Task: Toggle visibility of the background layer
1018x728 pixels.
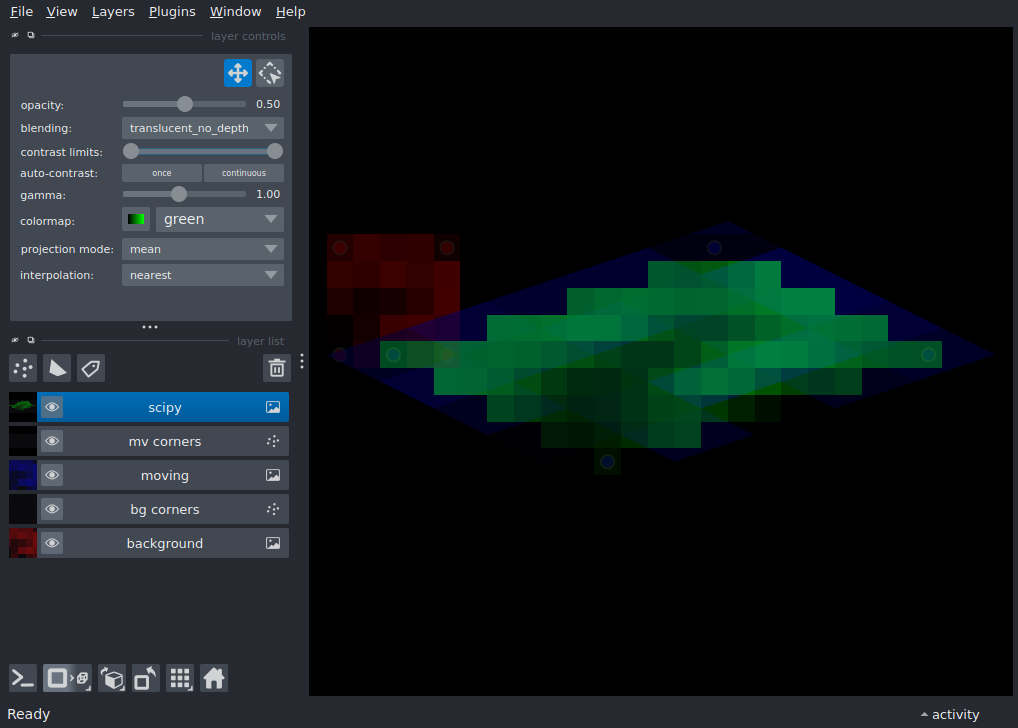Action: pyautogui.click(x=52, y=543)
